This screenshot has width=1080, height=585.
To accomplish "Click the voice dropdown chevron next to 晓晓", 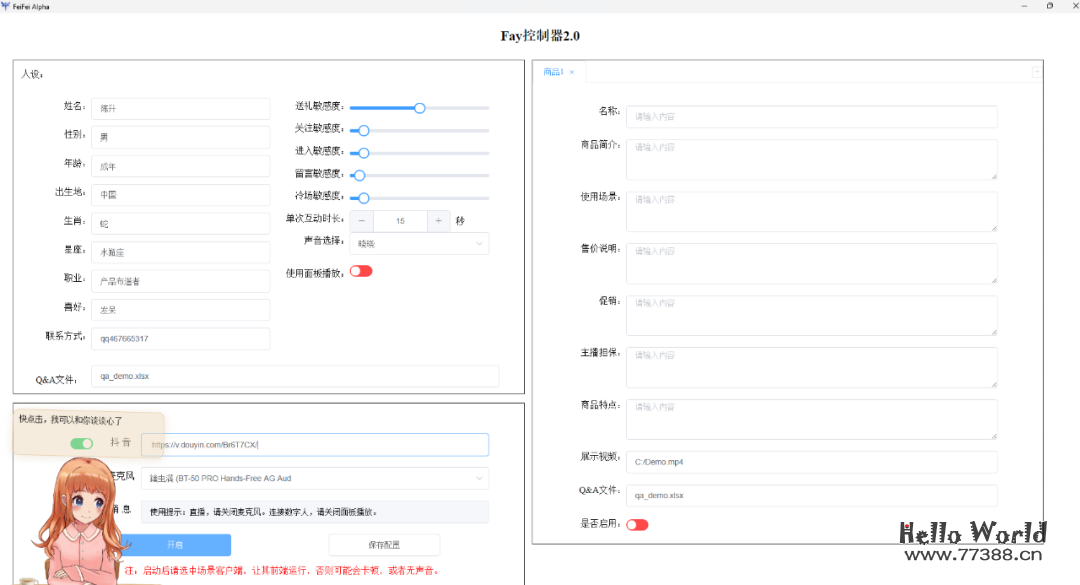I will [477, 243].
